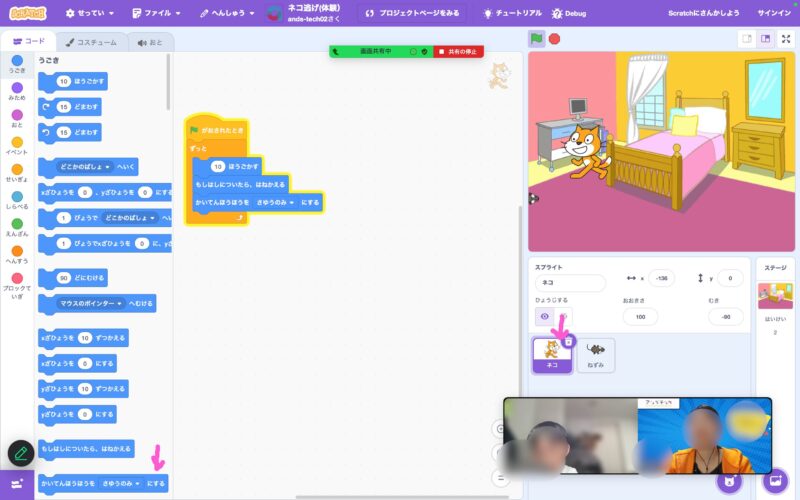Toggle sprite visible with eye icon
The height and width of the screenshot is (500, 800).
(x=545, y=316)
